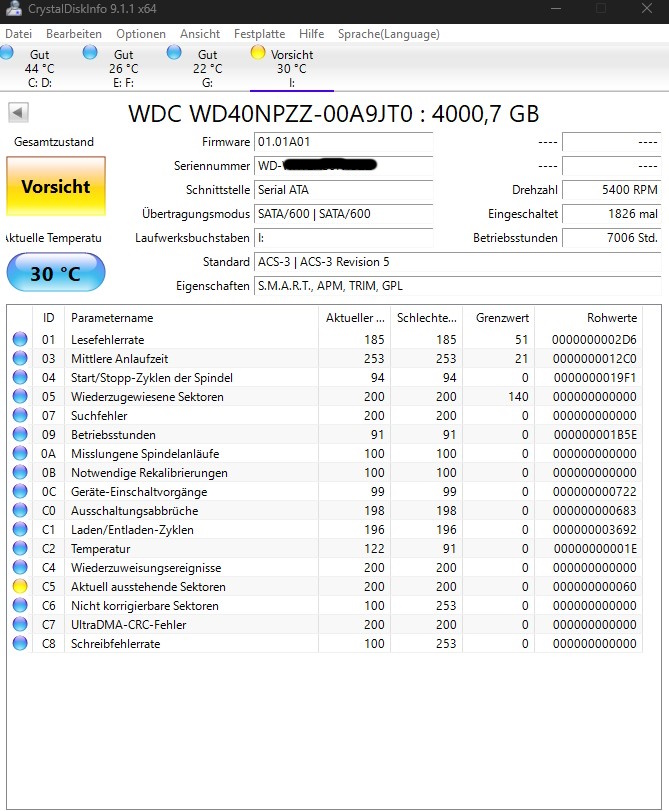This screenshot has height=811, width=669.
Task: Click the status orb for Mittlere Anlaufzeit
Action: click(x=20, y=358)
